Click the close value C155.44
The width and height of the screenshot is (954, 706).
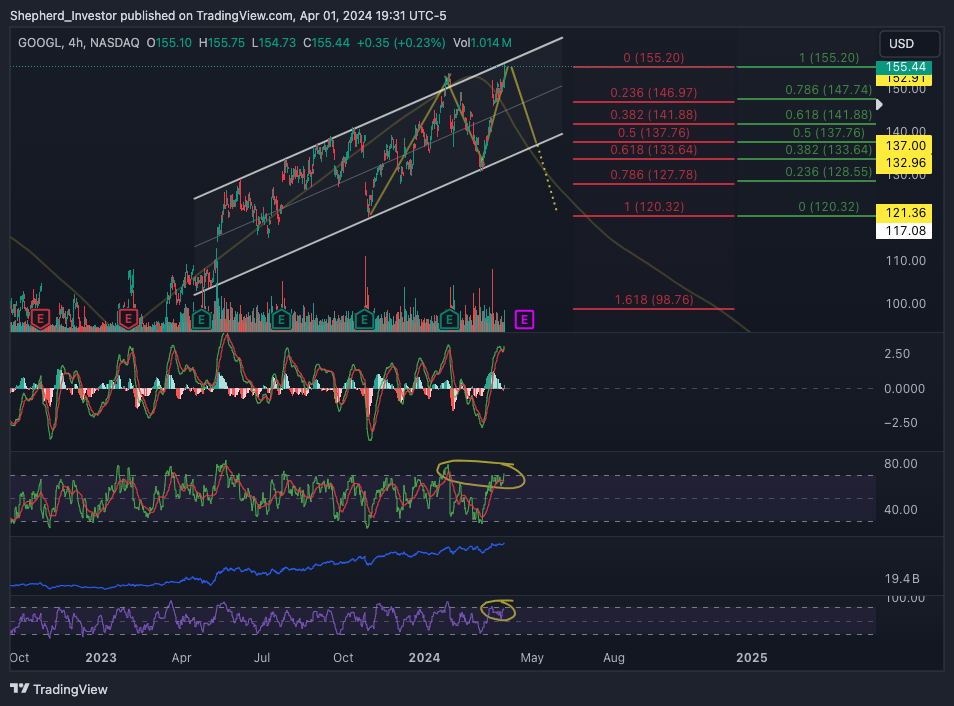tap(327, 43)
